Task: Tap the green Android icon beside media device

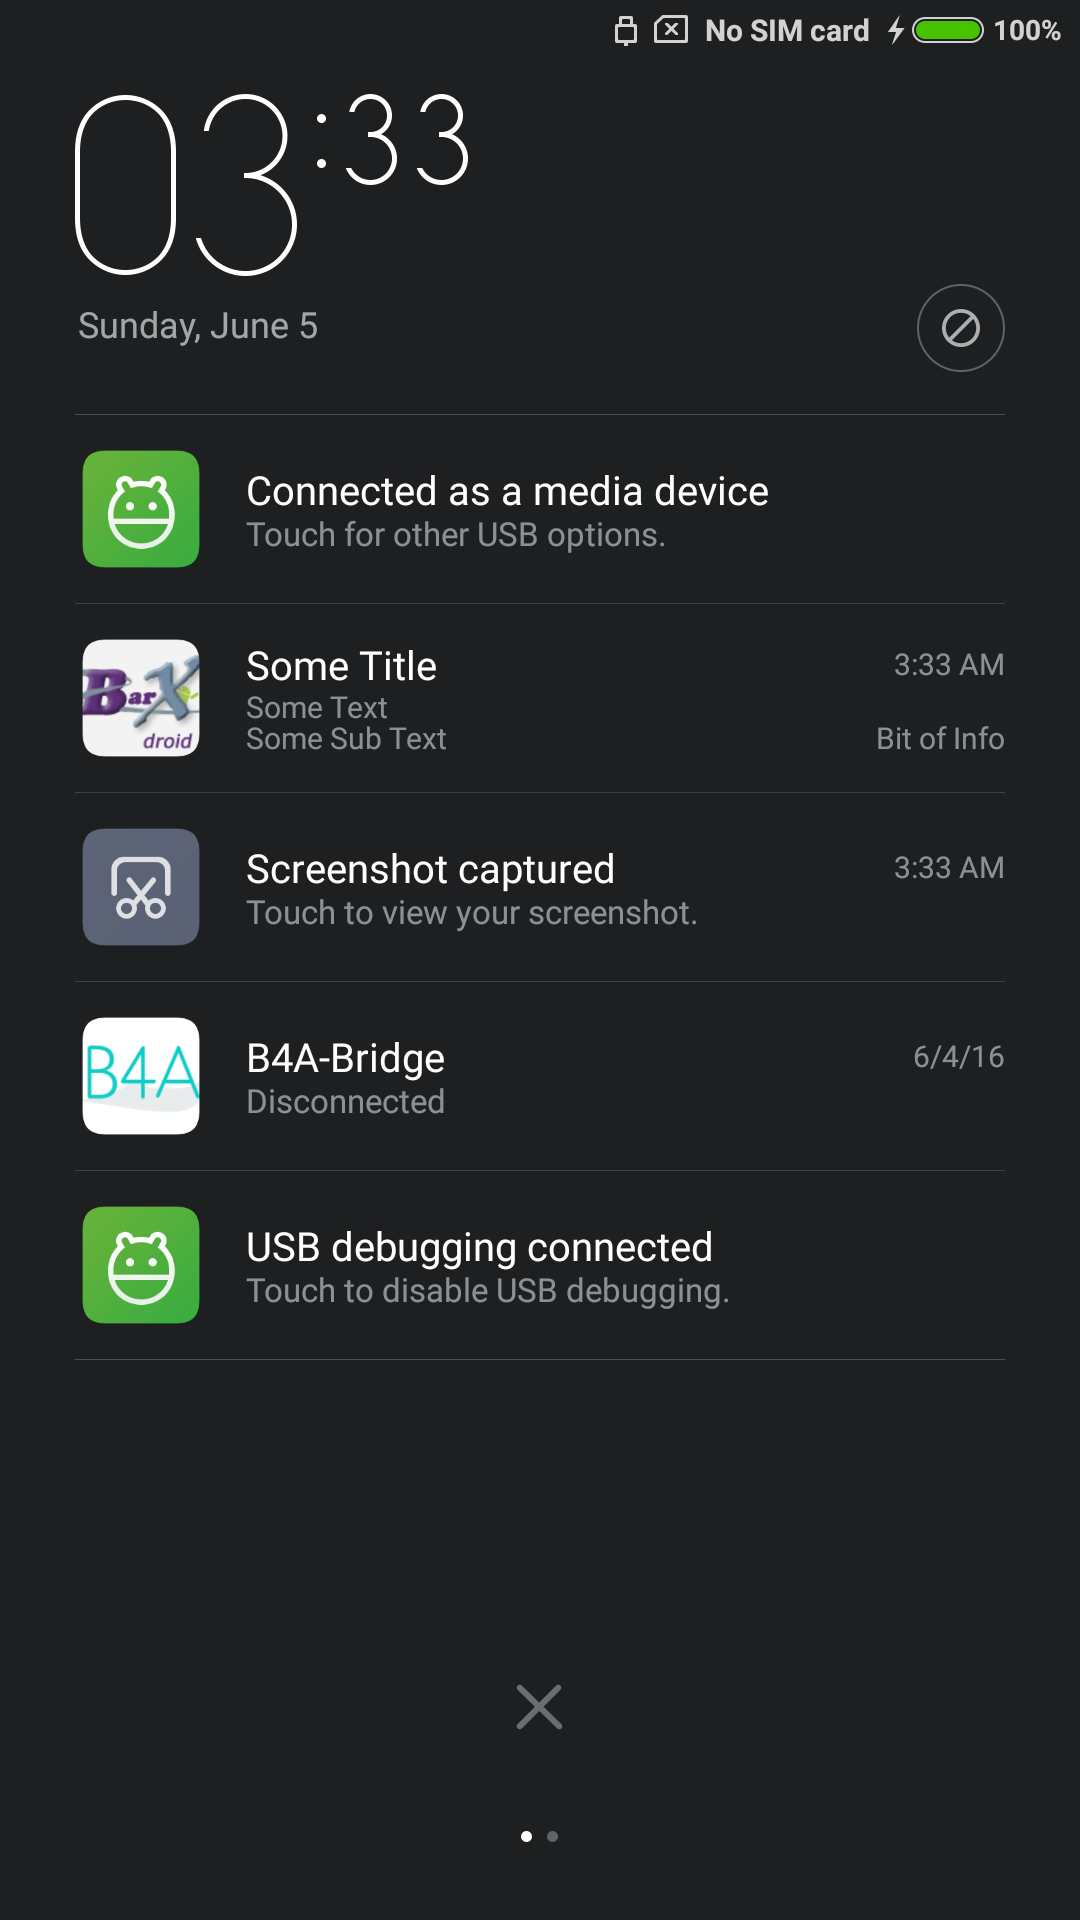Action: pyautogui.click(x=141, y=509)
